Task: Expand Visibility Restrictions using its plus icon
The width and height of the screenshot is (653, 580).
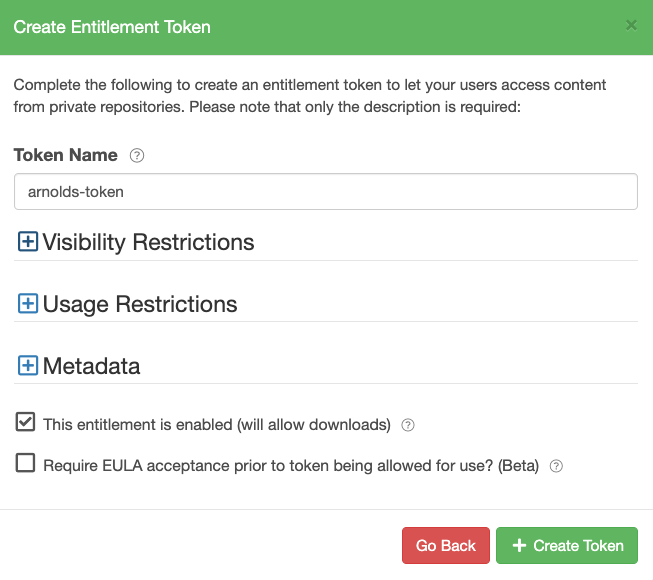Action: pyautogui.click(x=28, y=242)
